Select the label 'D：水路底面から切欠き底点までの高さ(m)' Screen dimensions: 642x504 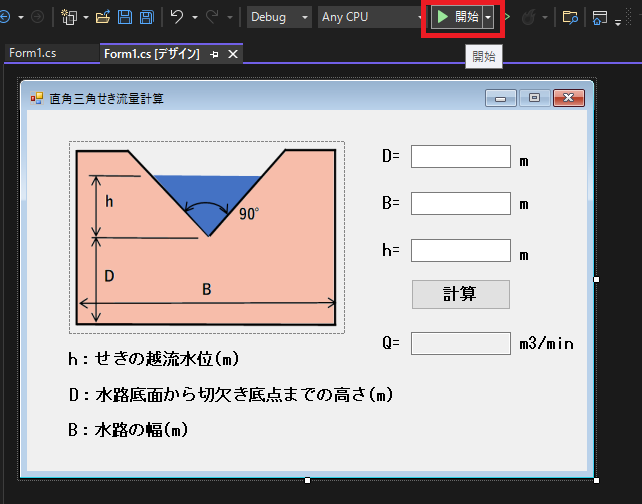pos(231,395)
